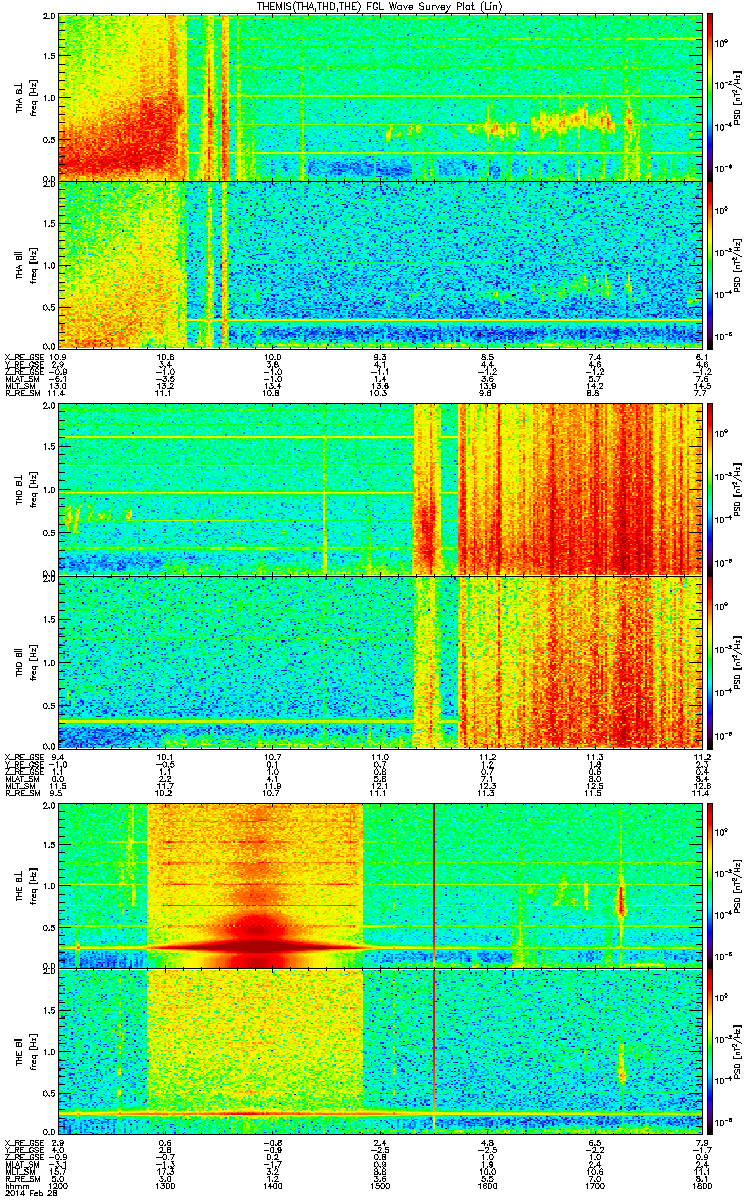Click the THD BL spectrogram panel
750x1200 pixels.
click(x=380, y=489)
